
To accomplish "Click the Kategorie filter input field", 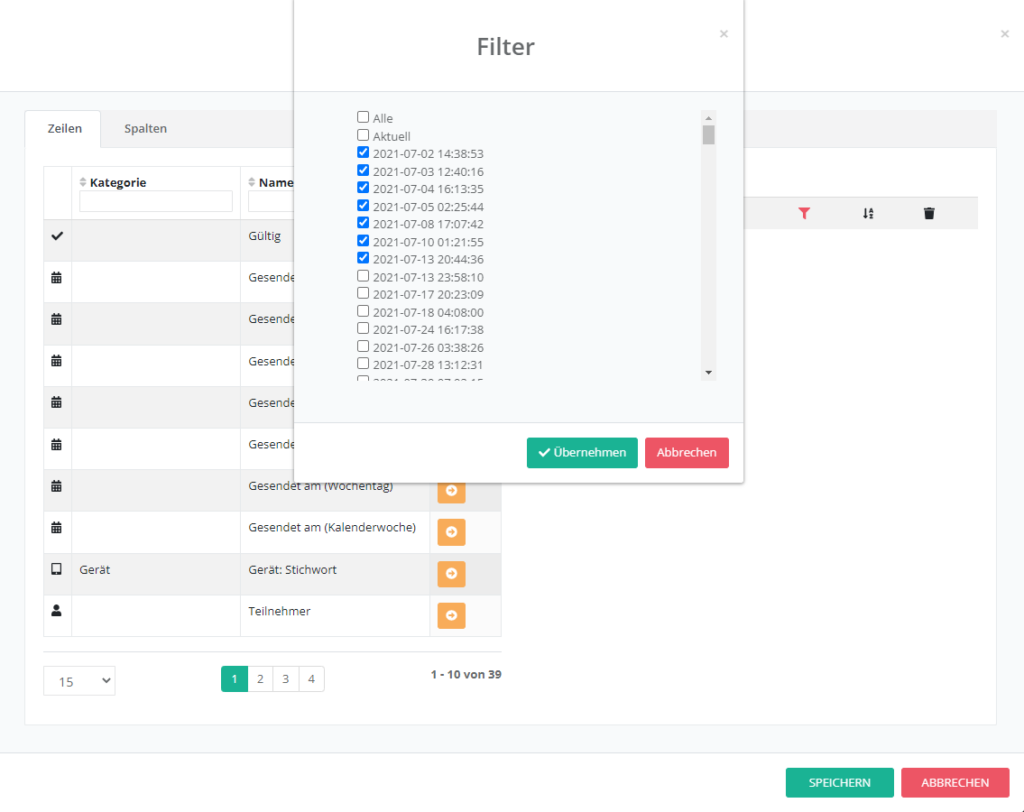I will click(156, 201).
